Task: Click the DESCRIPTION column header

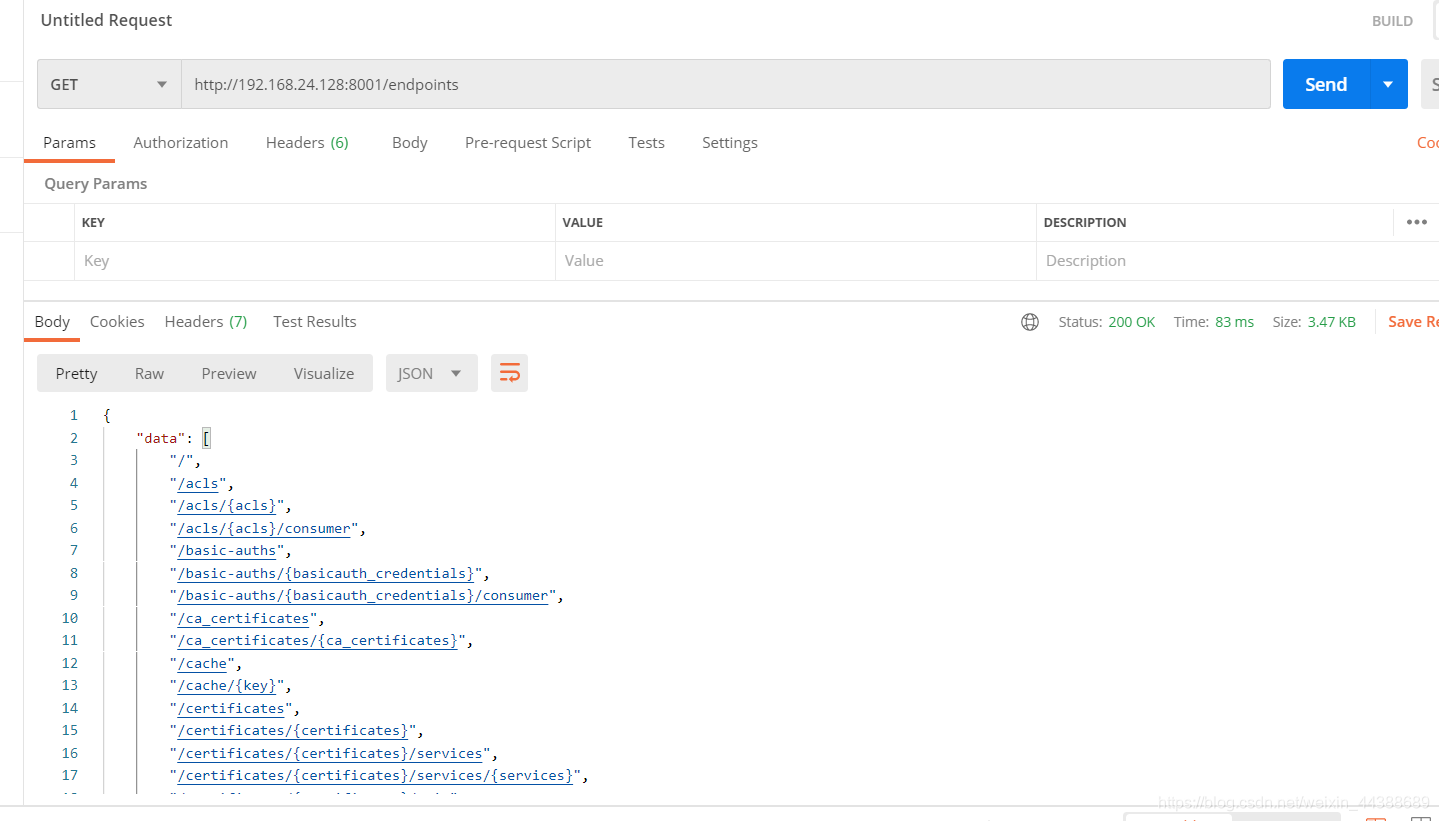Action: coord(1085,222)
